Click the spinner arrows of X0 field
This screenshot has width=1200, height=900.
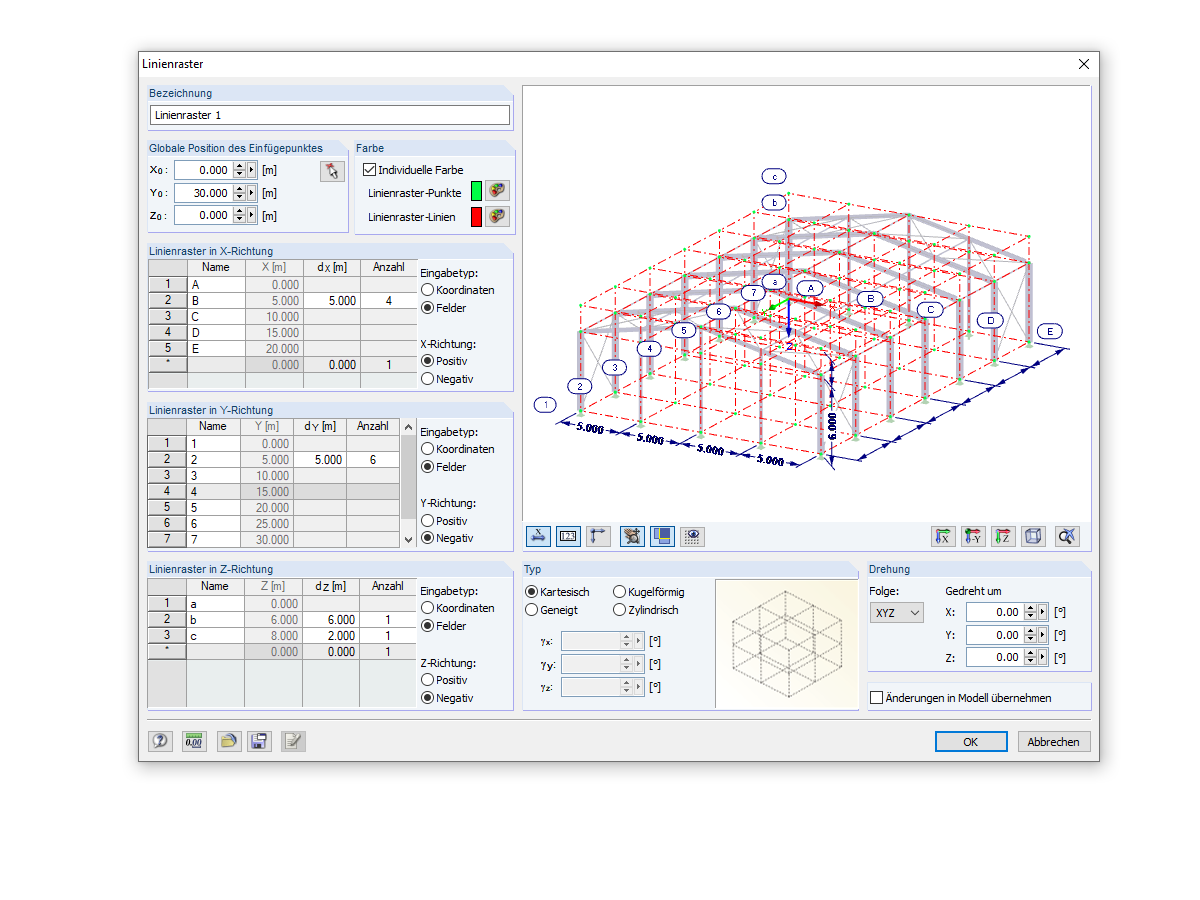[239, 170]
